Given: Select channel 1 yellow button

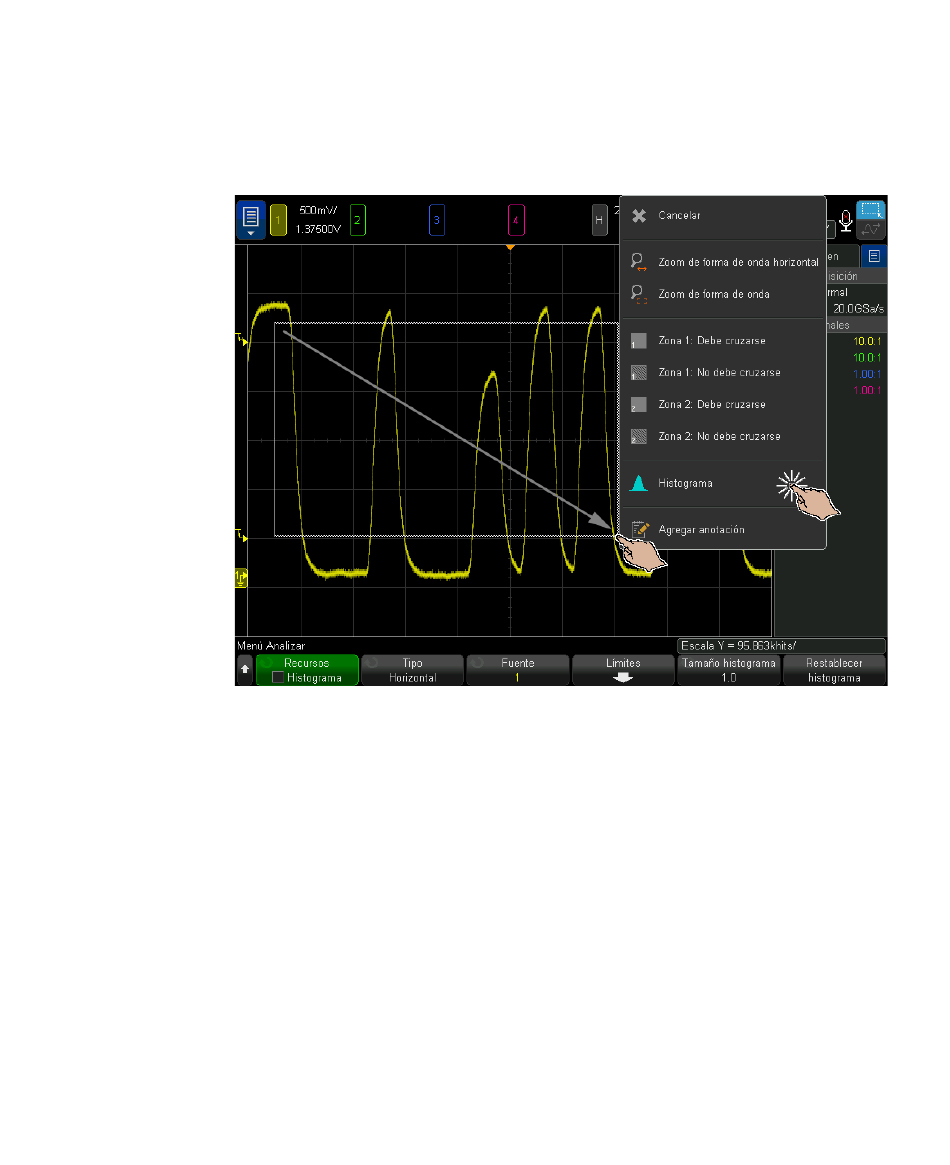Looking at the screenshot, I should click(279, 220).
